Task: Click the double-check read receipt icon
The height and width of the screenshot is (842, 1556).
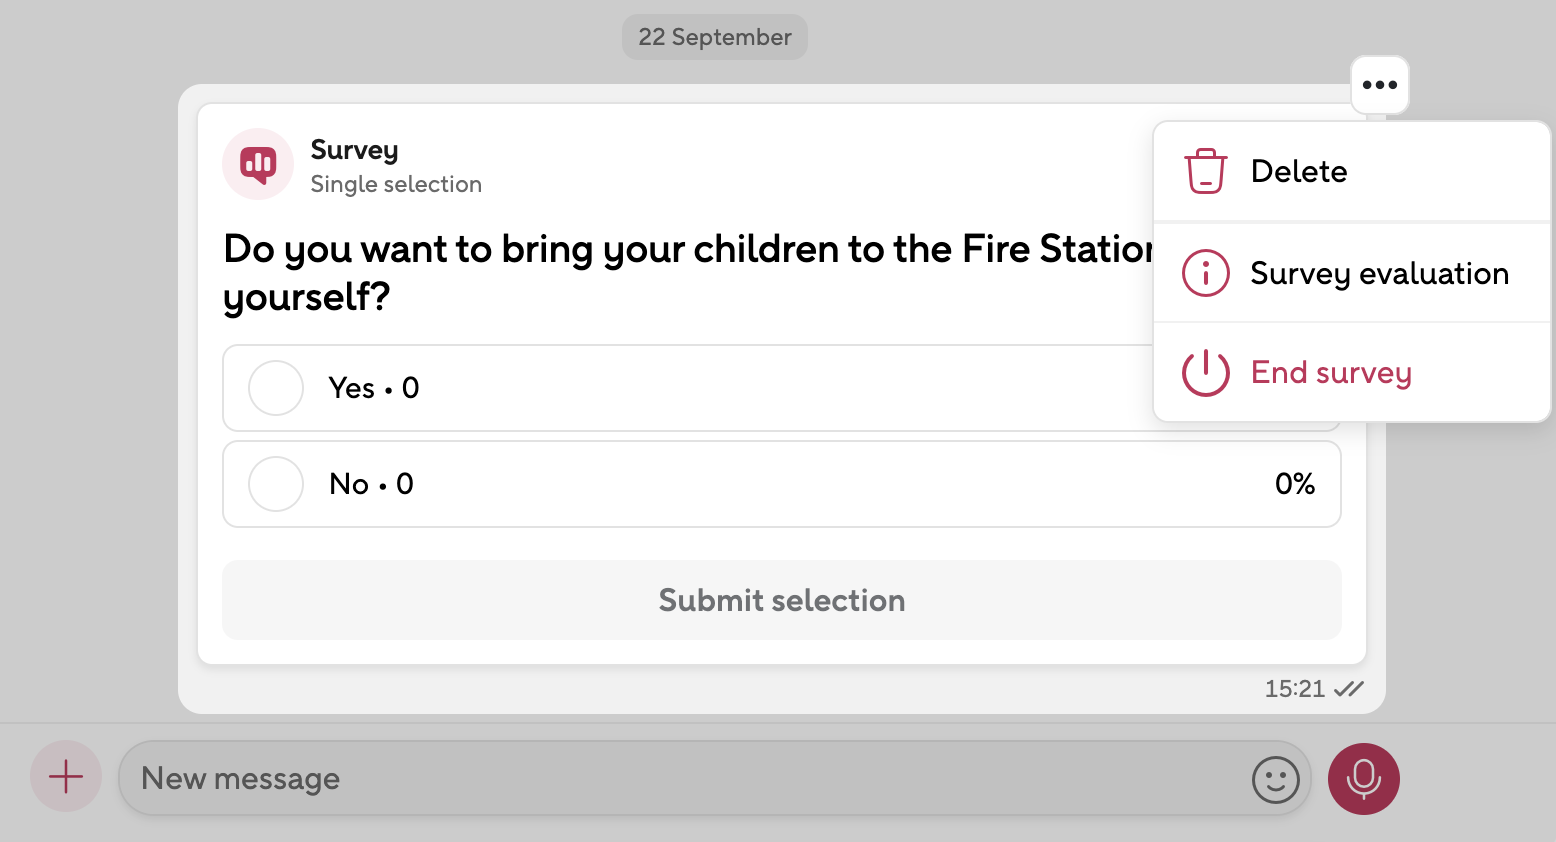Action: point(1349,689)
